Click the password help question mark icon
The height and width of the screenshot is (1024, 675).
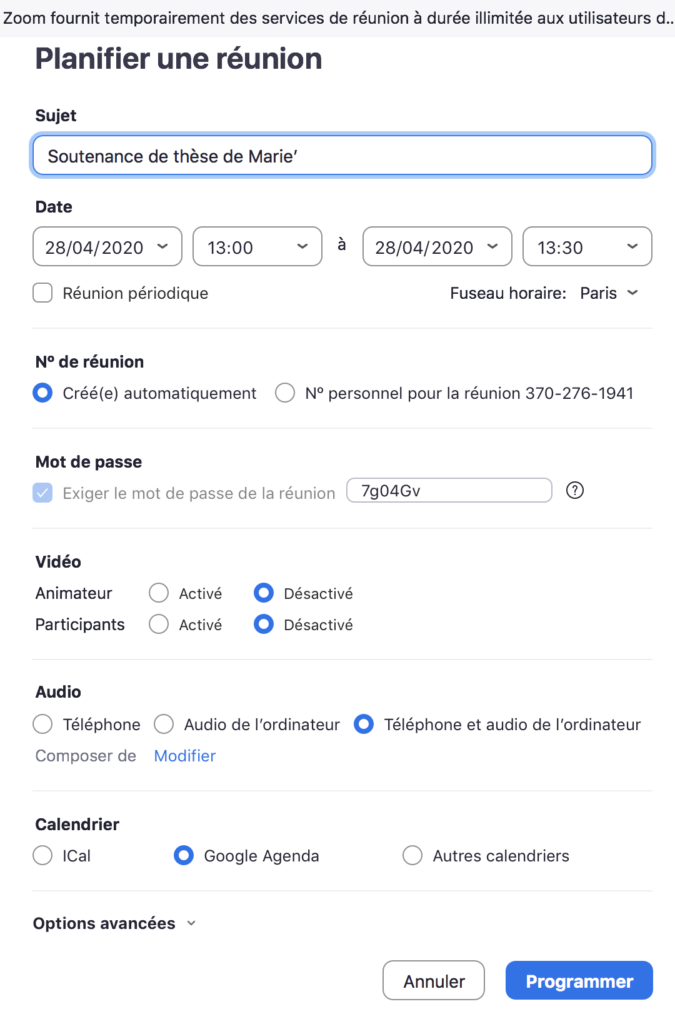574,490
